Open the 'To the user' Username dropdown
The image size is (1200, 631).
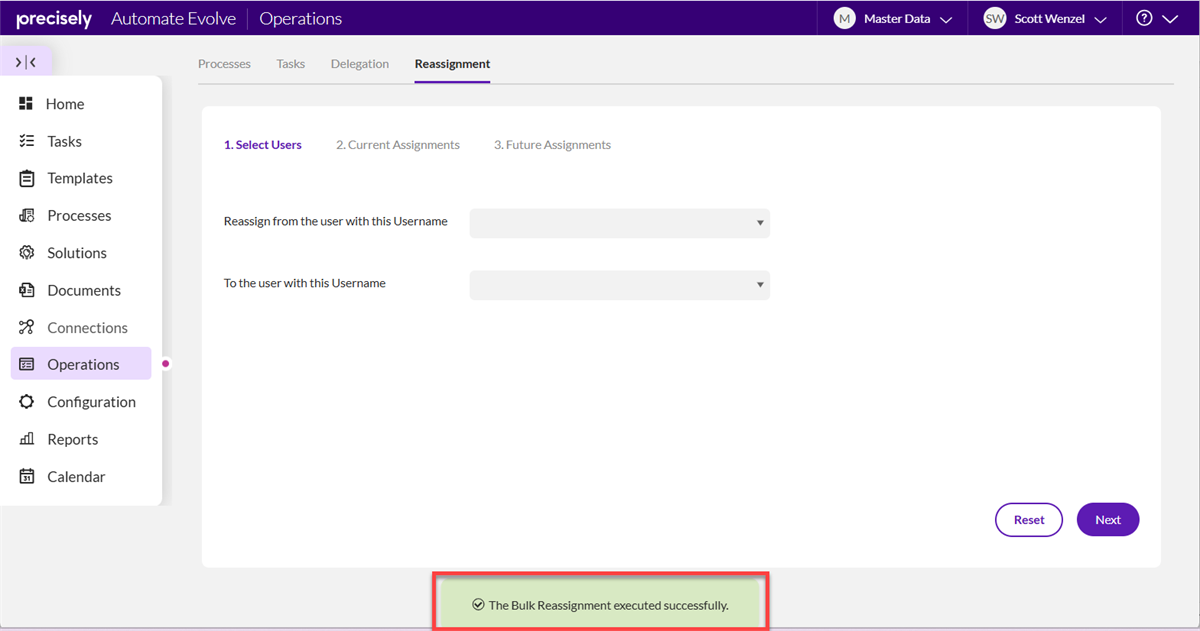620,285
